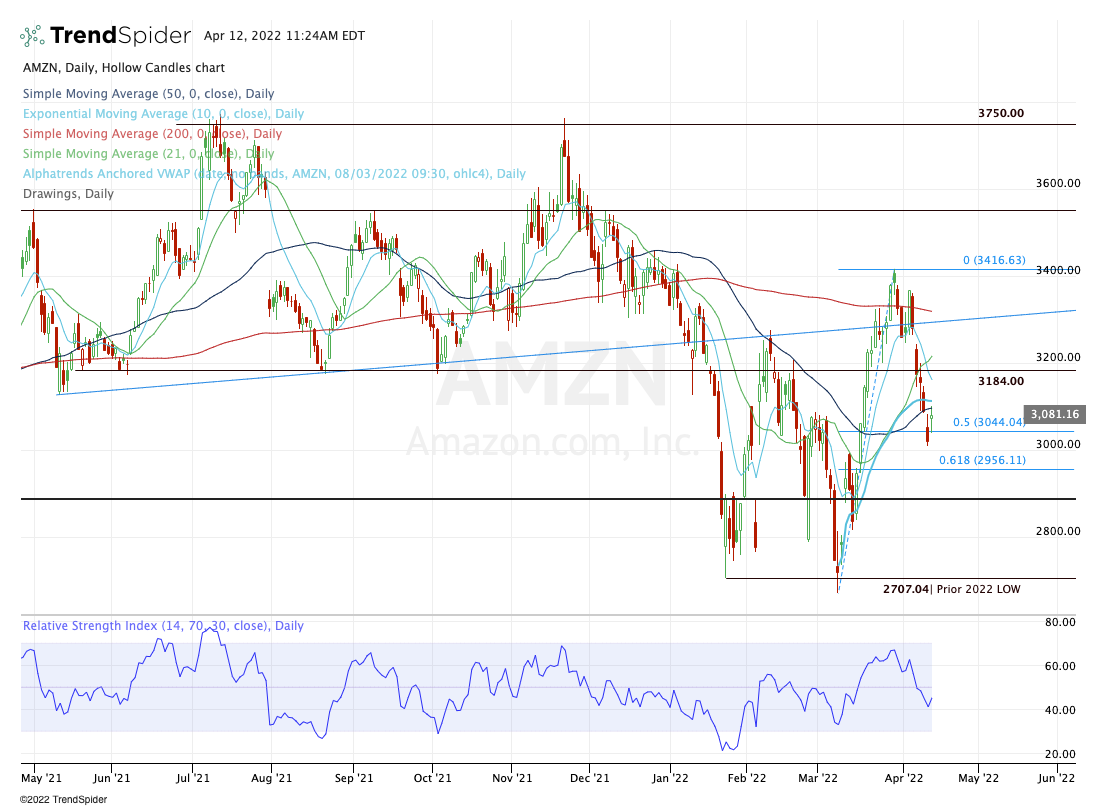Screen dimensions: 1106x809
Task: Click the RSI axis value 80.00
Action: pos(1060,622)
